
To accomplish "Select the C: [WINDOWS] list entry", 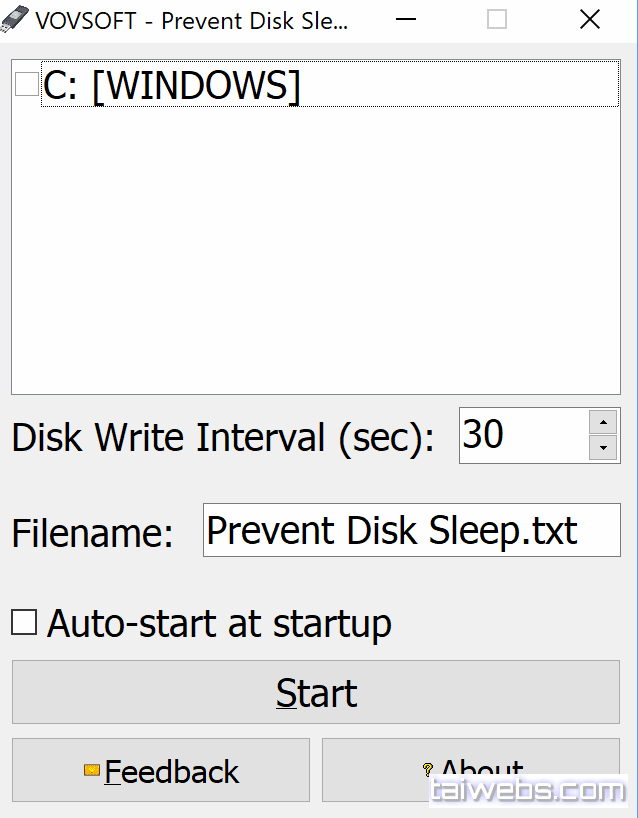I will point(172,87).
